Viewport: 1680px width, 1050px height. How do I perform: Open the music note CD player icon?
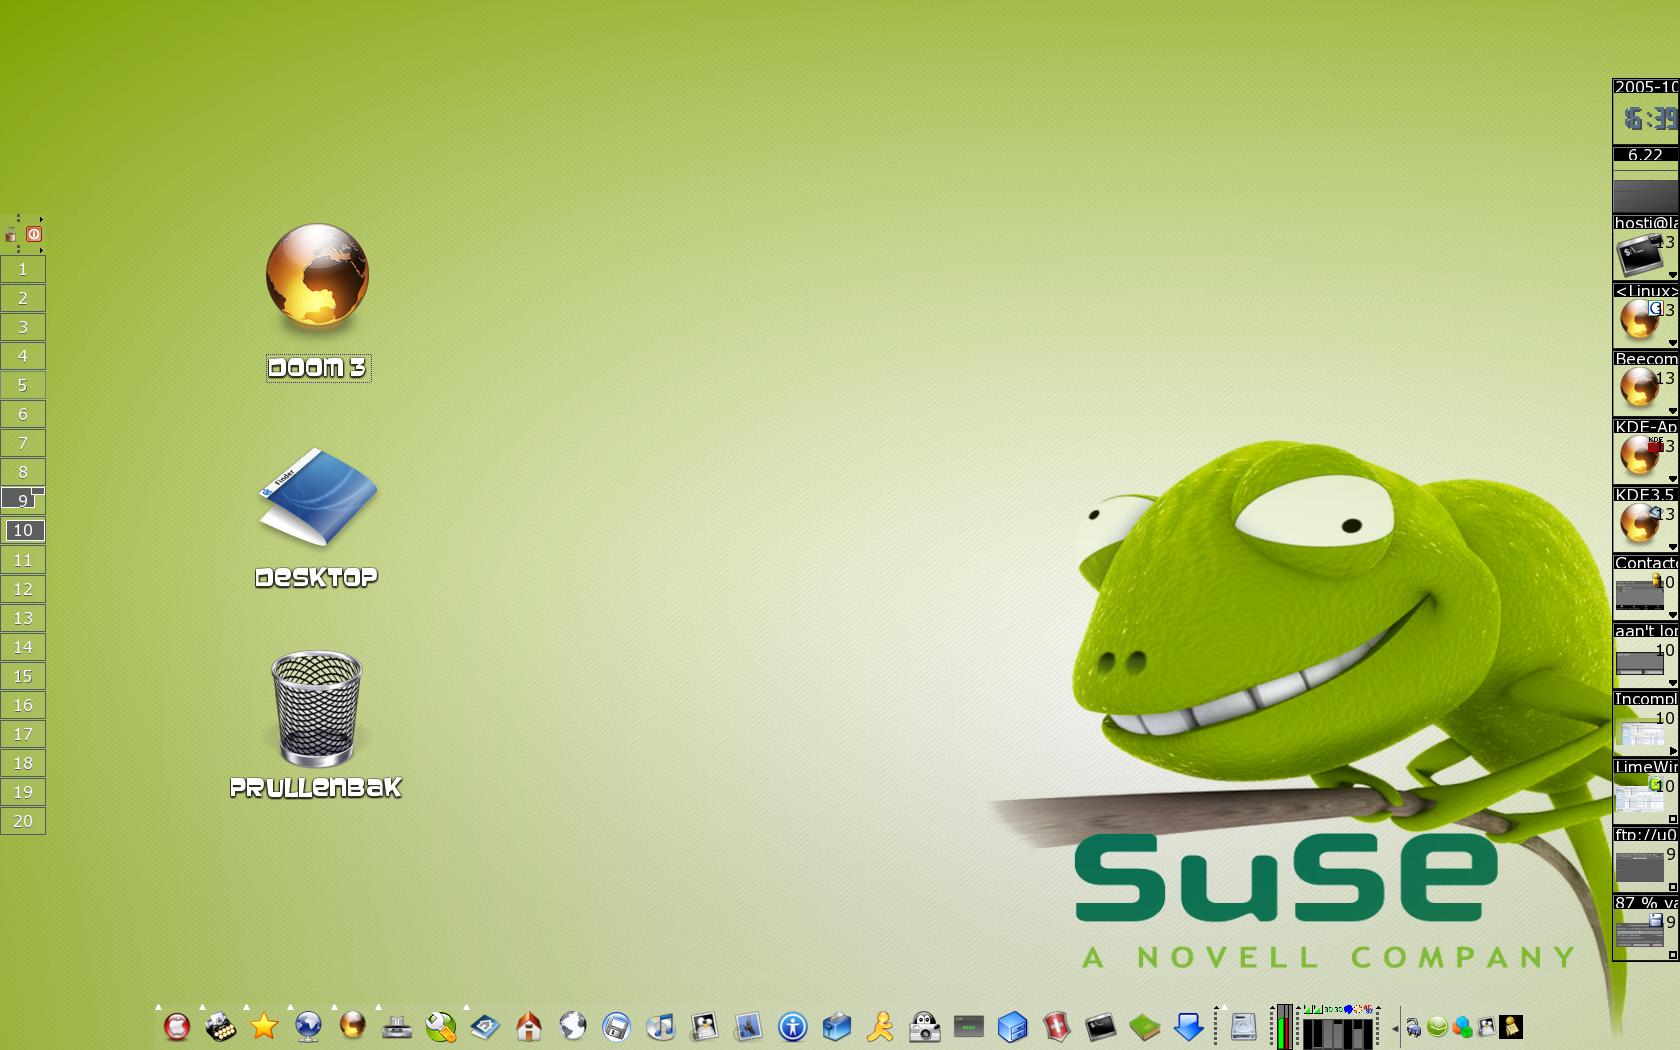point(661,1027)
